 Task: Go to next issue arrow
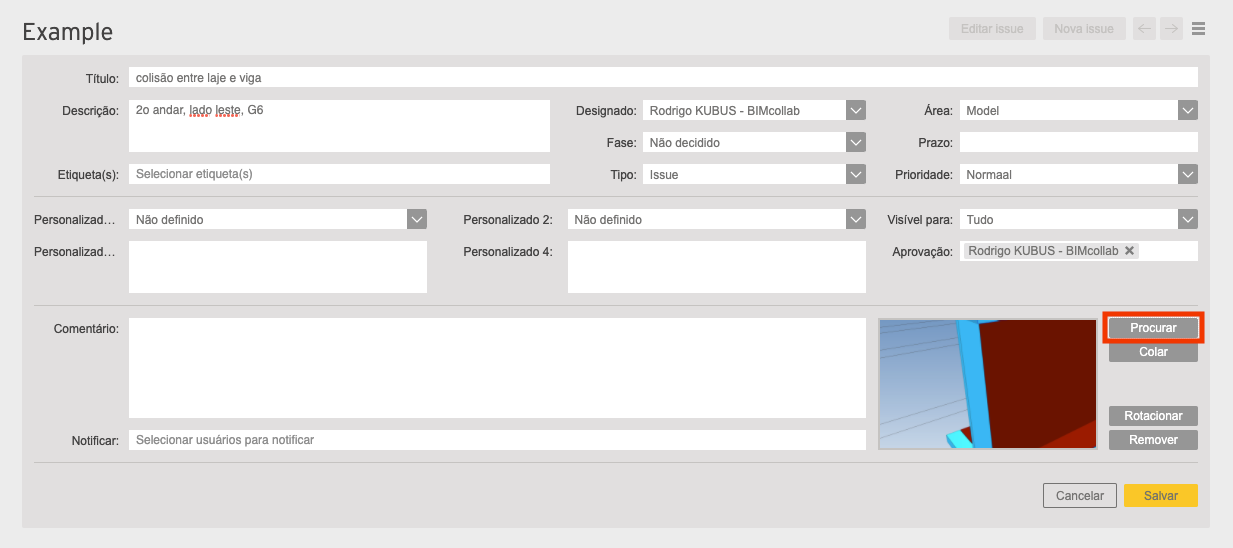[1171, 29]
